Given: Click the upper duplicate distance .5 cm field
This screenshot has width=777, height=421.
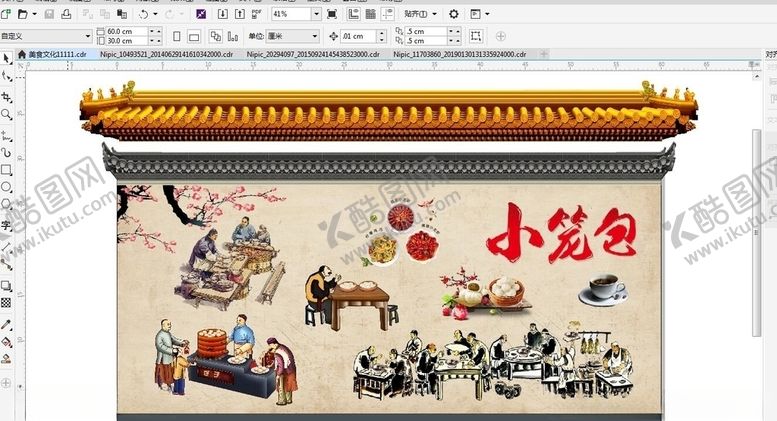Looking at the screenshot, I should (426, 31).
